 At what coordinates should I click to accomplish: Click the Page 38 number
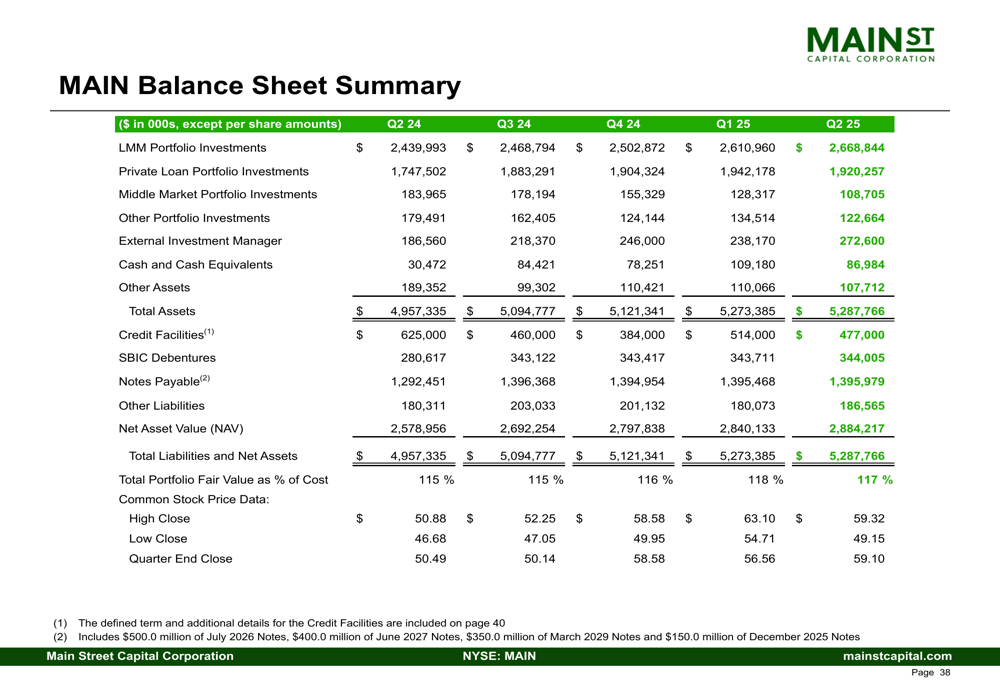point(930,672)
